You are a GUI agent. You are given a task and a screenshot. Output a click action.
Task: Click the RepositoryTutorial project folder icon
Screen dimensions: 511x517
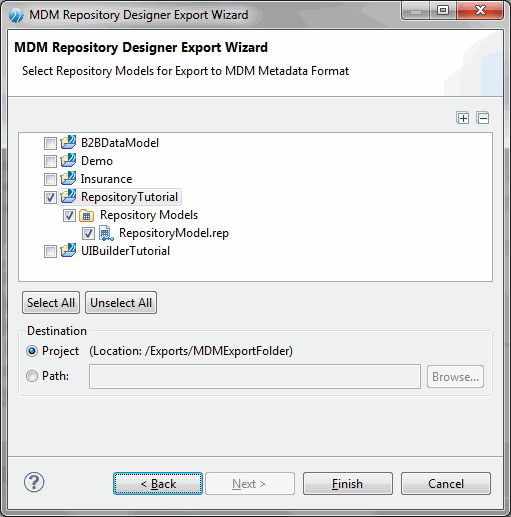point(68,197)
